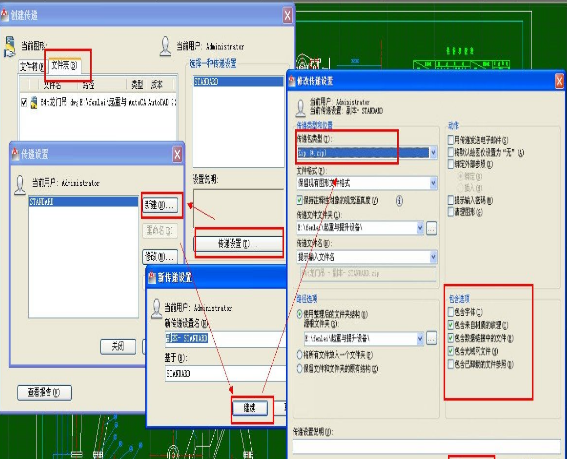The width and height of the screenshot is (567, 459).
Task: Close the 创建传递 dialog
Action: pyautogui.click(x=287, y=16)
